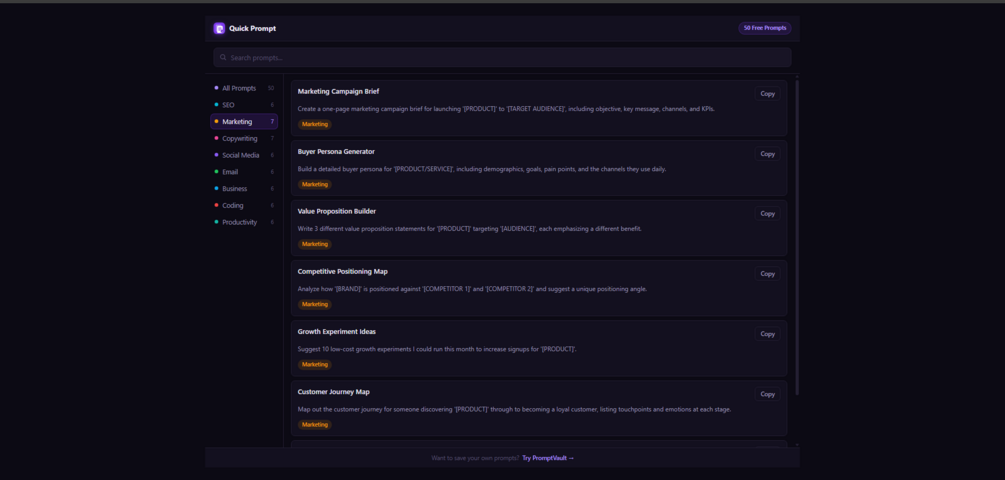
Task: Copy the Competitive Positioning Map prompt
Action: pyautogui.click(x=767, y=274)
